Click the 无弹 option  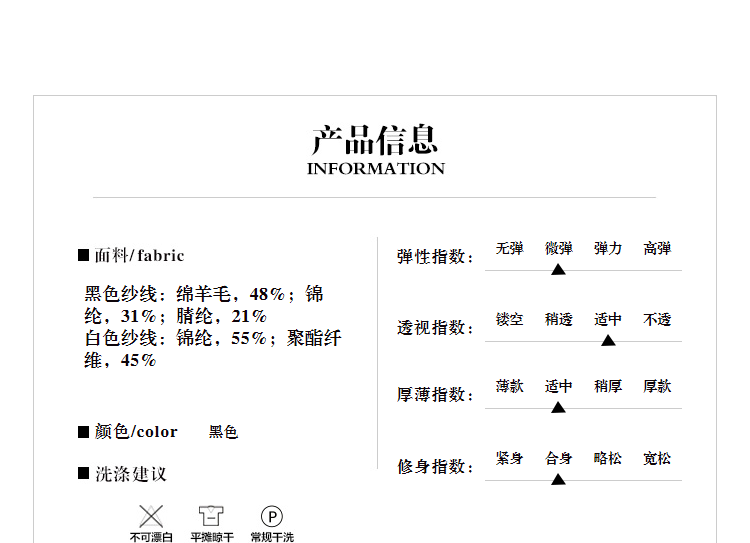(509, 248)
